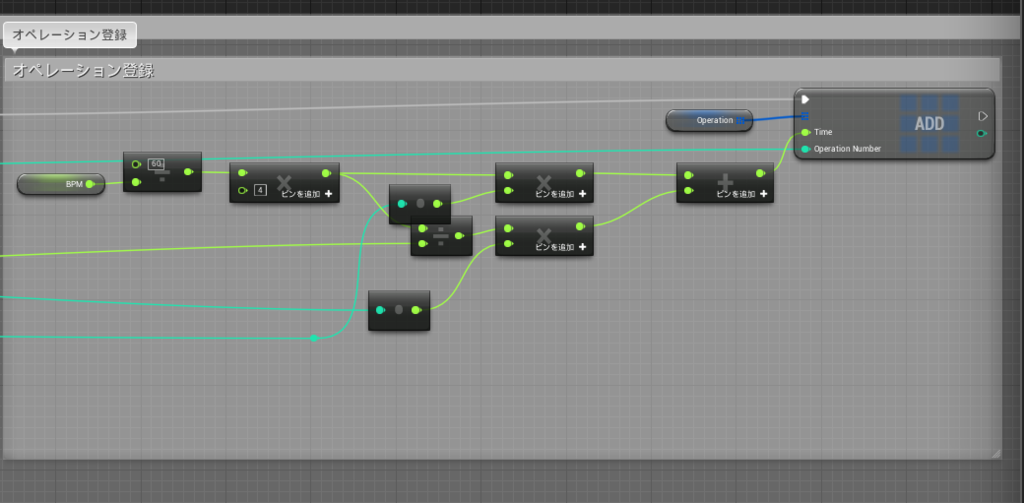The image size is (1024, 503).
Task: Click the ADD node execution output pin
Action: tap(983, 116)
